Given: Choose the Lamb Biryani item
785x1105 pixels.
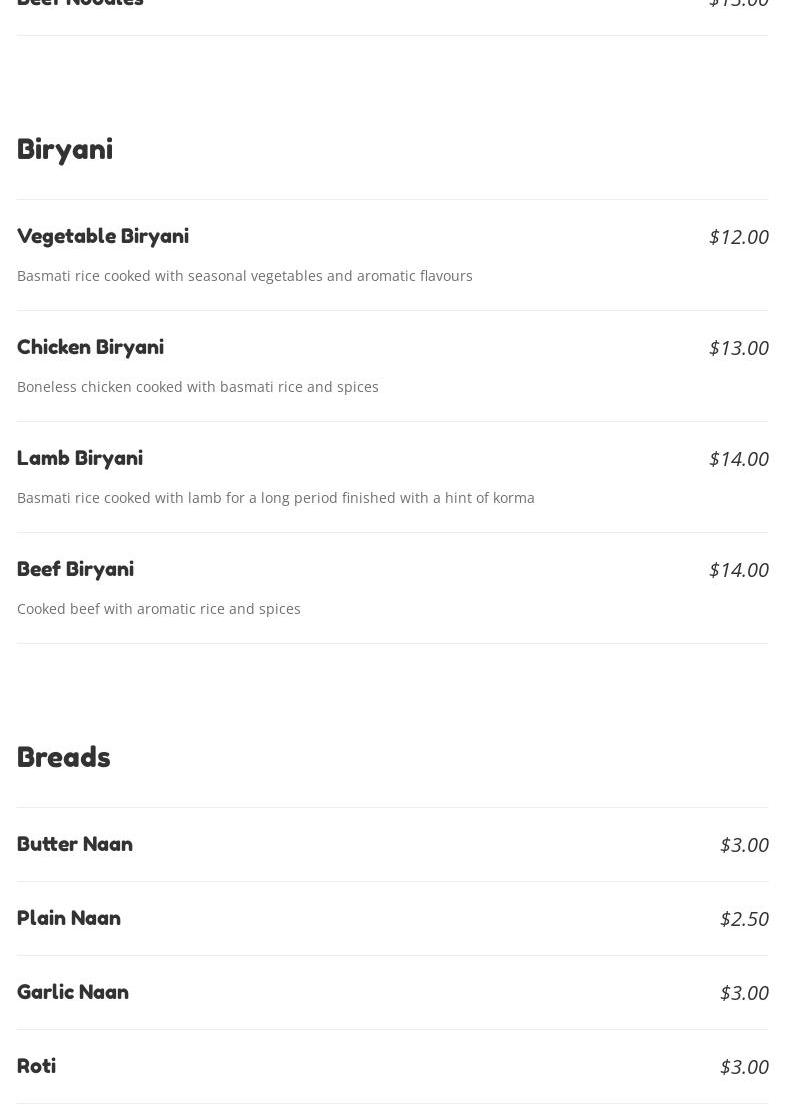Looking at the screenshot, I should tap(80, 458).
